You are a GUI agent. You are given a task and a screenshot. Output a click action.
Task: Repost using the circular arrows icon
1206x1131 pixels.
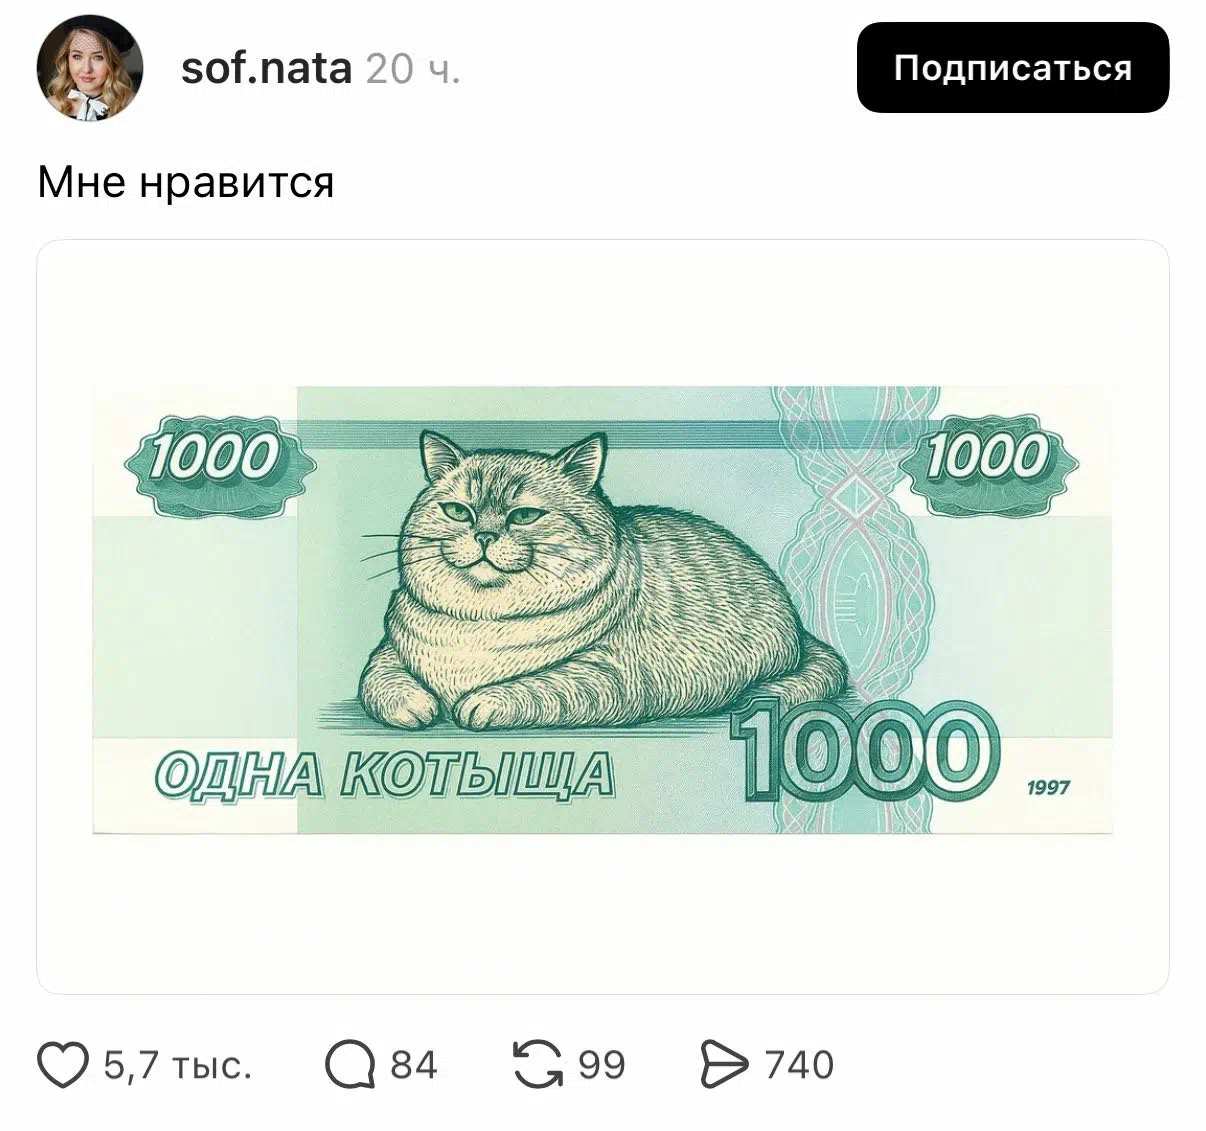[x=538, y=1064]
